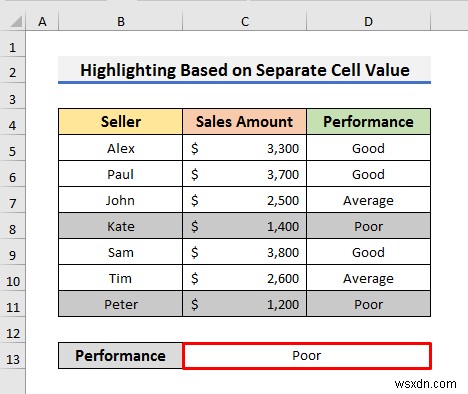
Task: Select Kate's 'Poor' performance cell
Action: (368, 226)
